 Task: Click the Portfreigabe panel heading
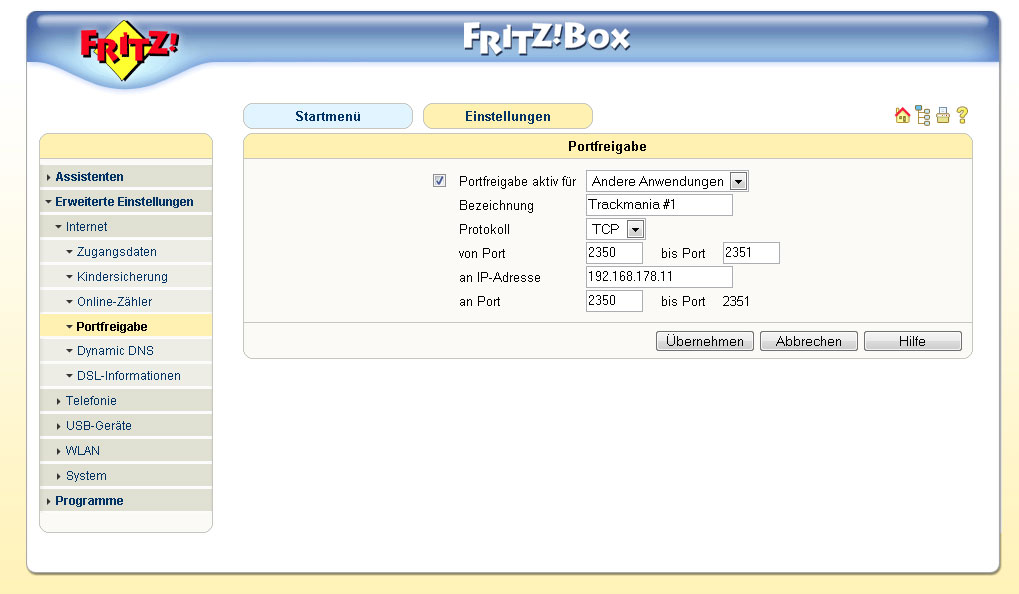click(607, 146)
